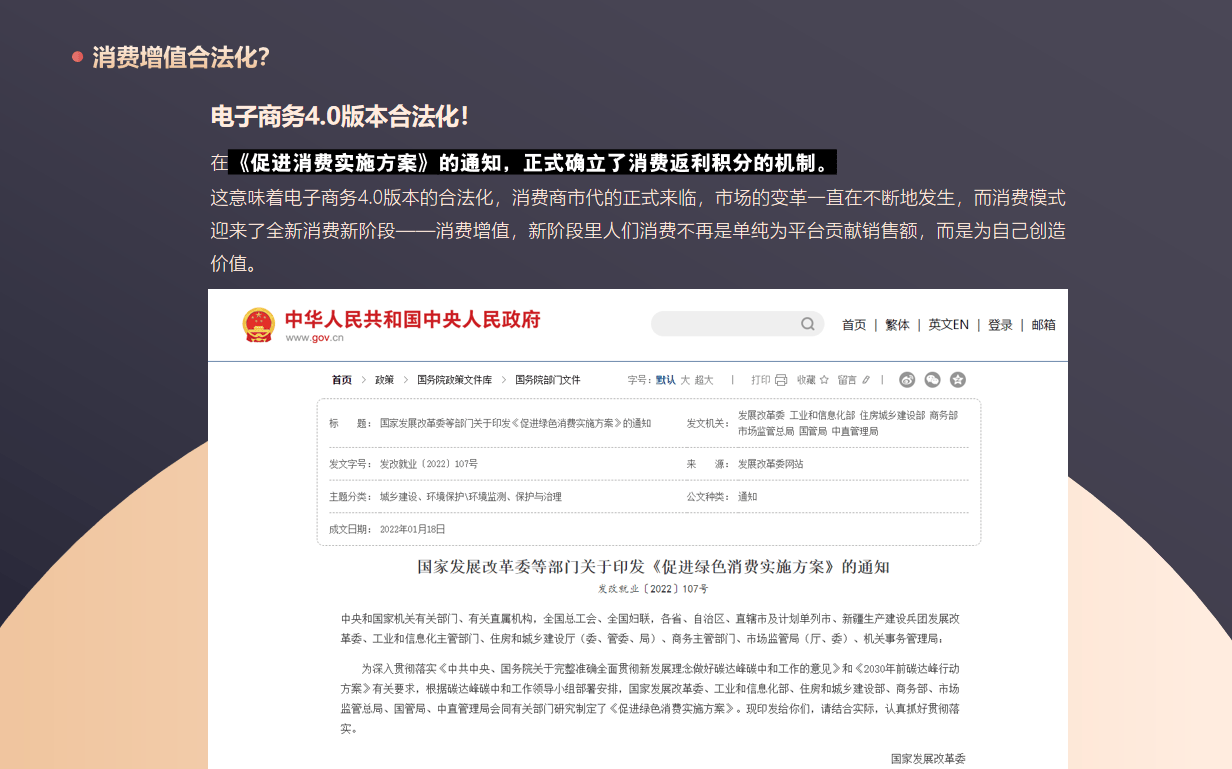Click the signature 国家发展改革委 at bottom right
Image resolution: width=1232 pixels, height=769 pixels.
[928, 759]
